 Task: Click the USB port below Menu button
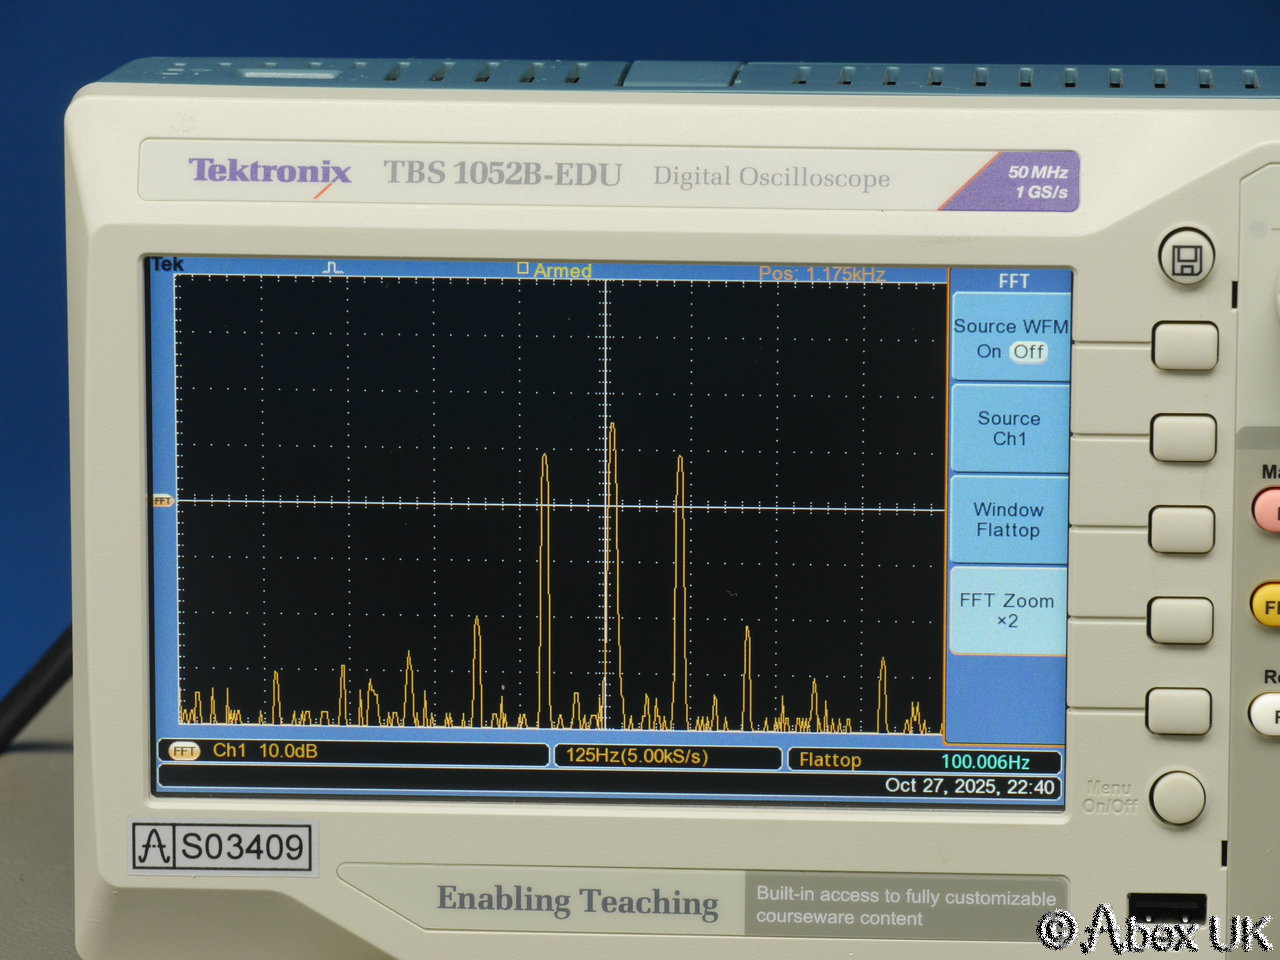(1166, 908)
